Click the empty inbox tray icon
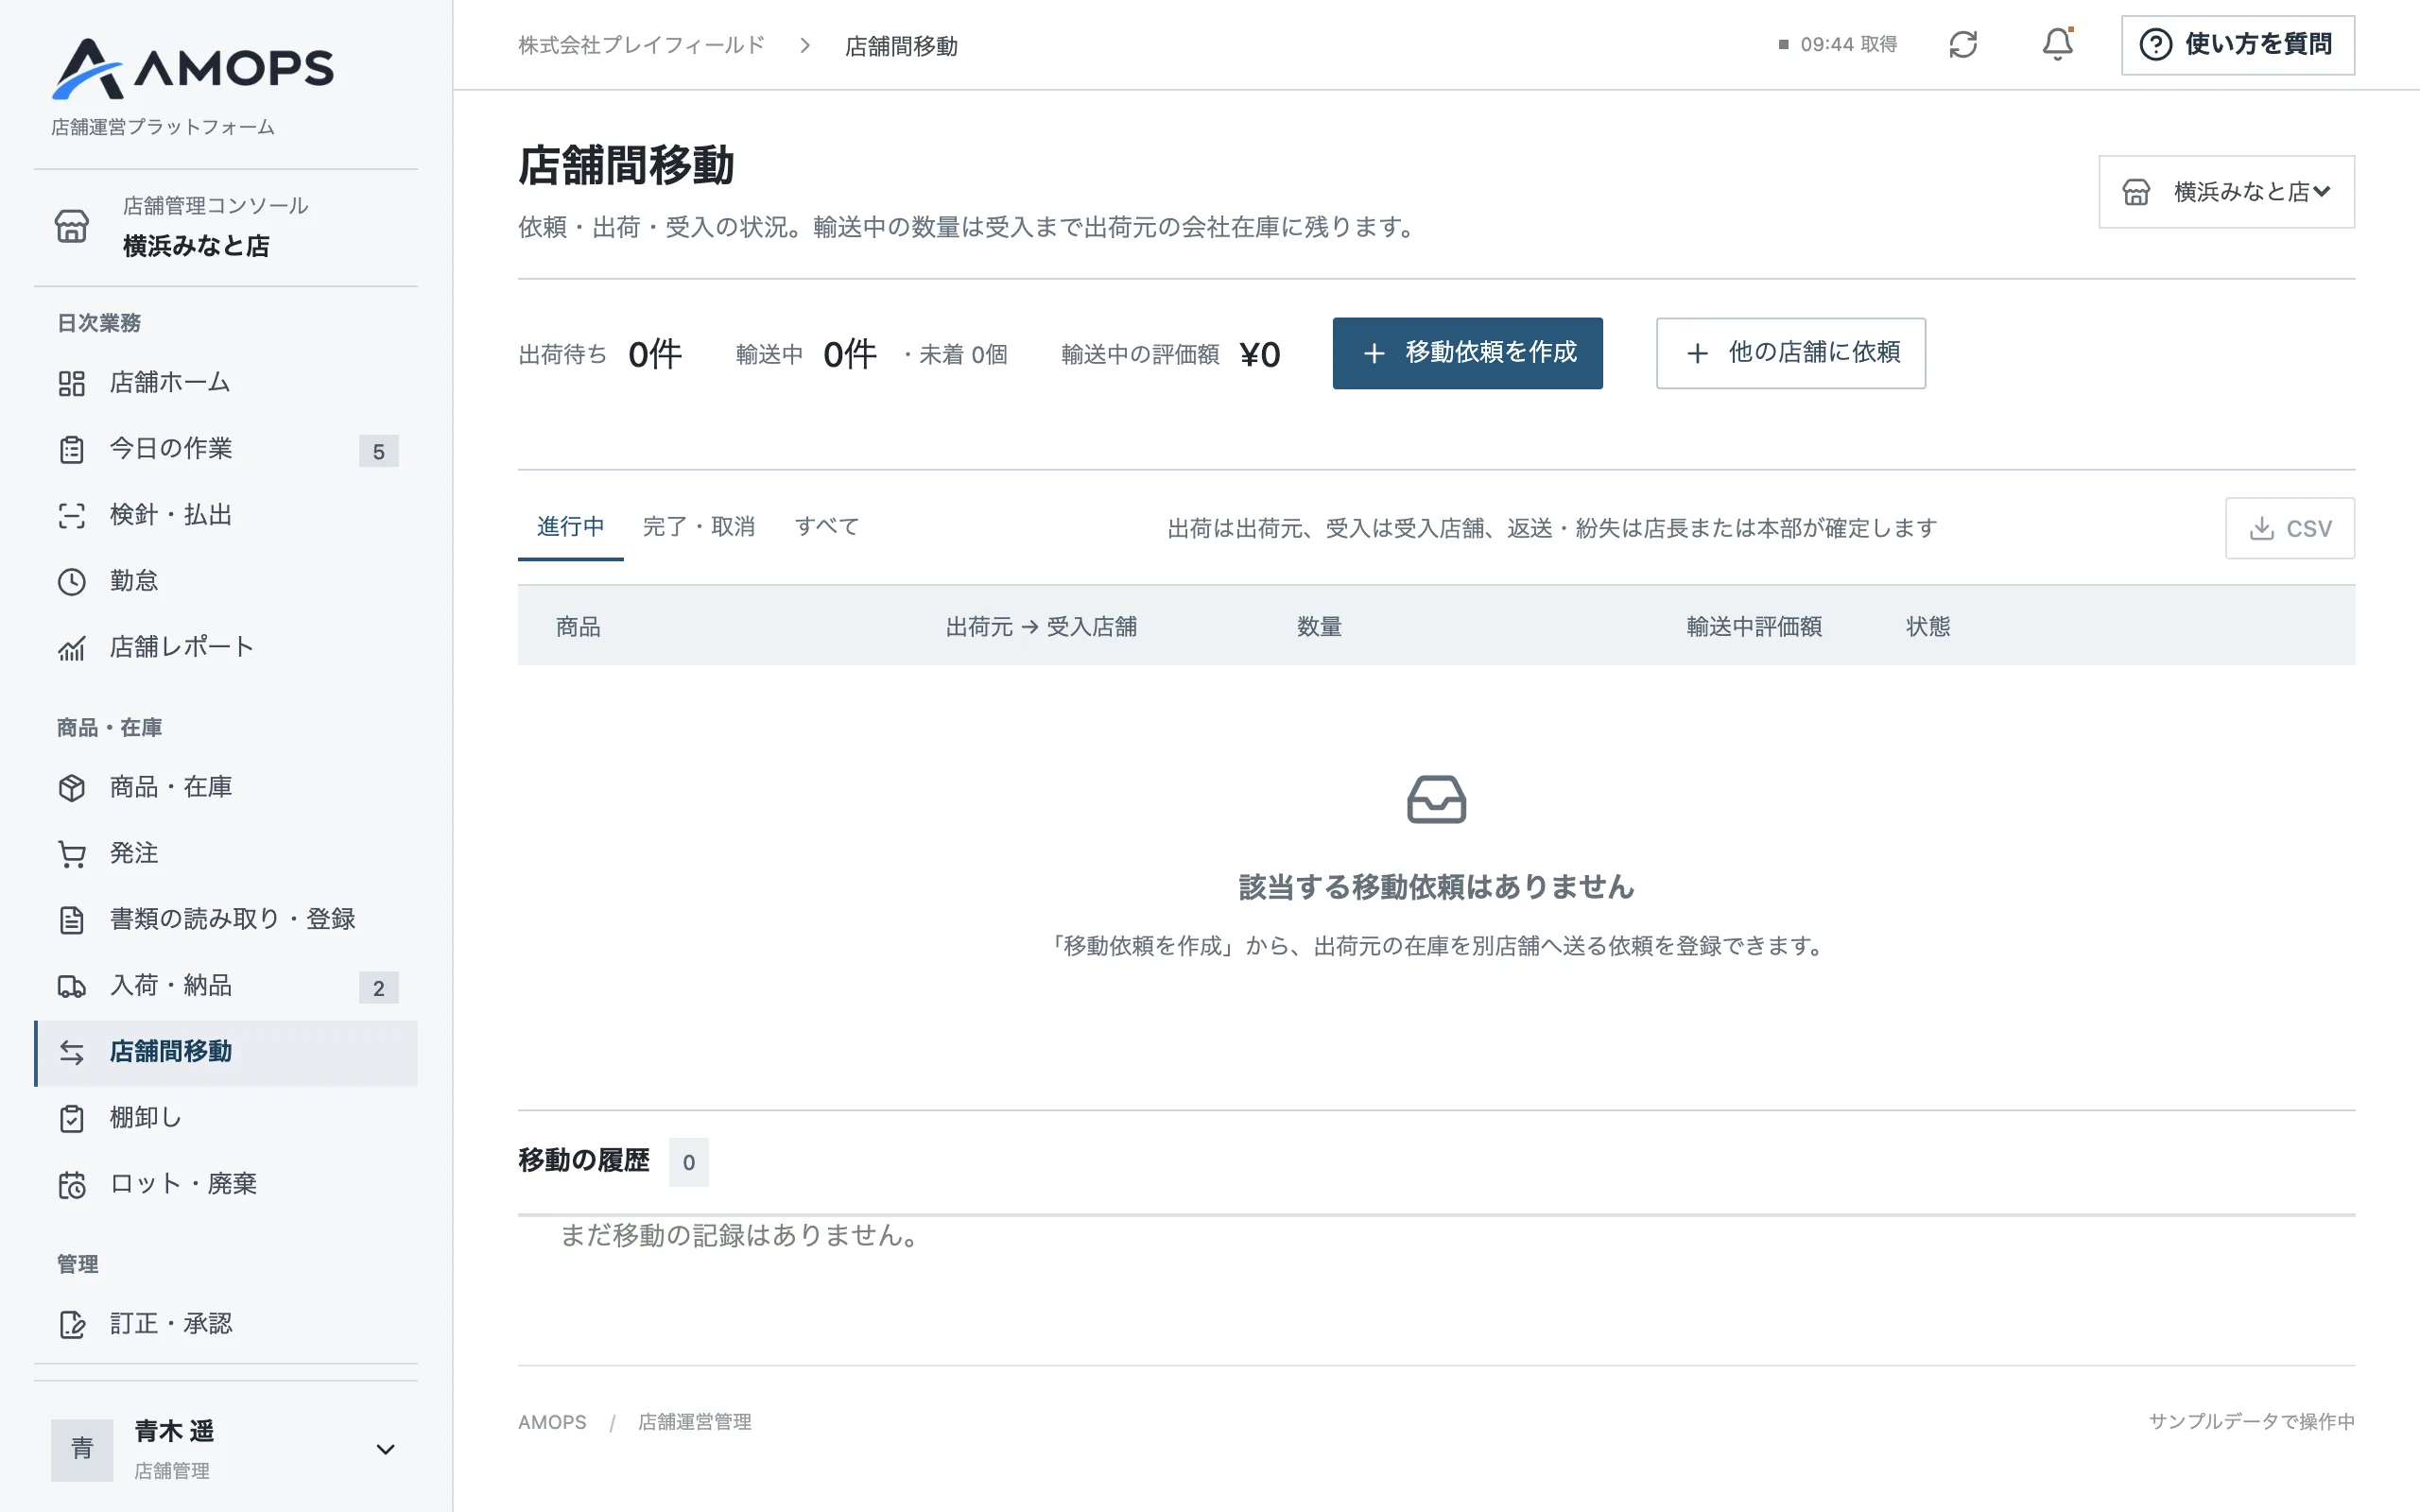 tap(1436, 799)
